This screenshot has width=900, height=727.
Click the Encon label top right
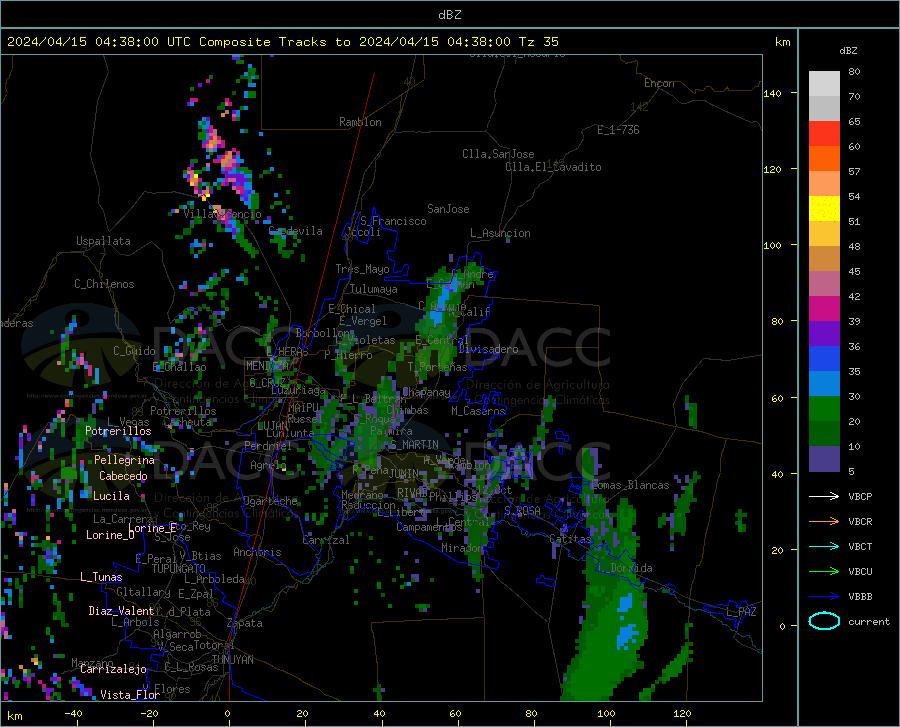[x=659, y=83]
